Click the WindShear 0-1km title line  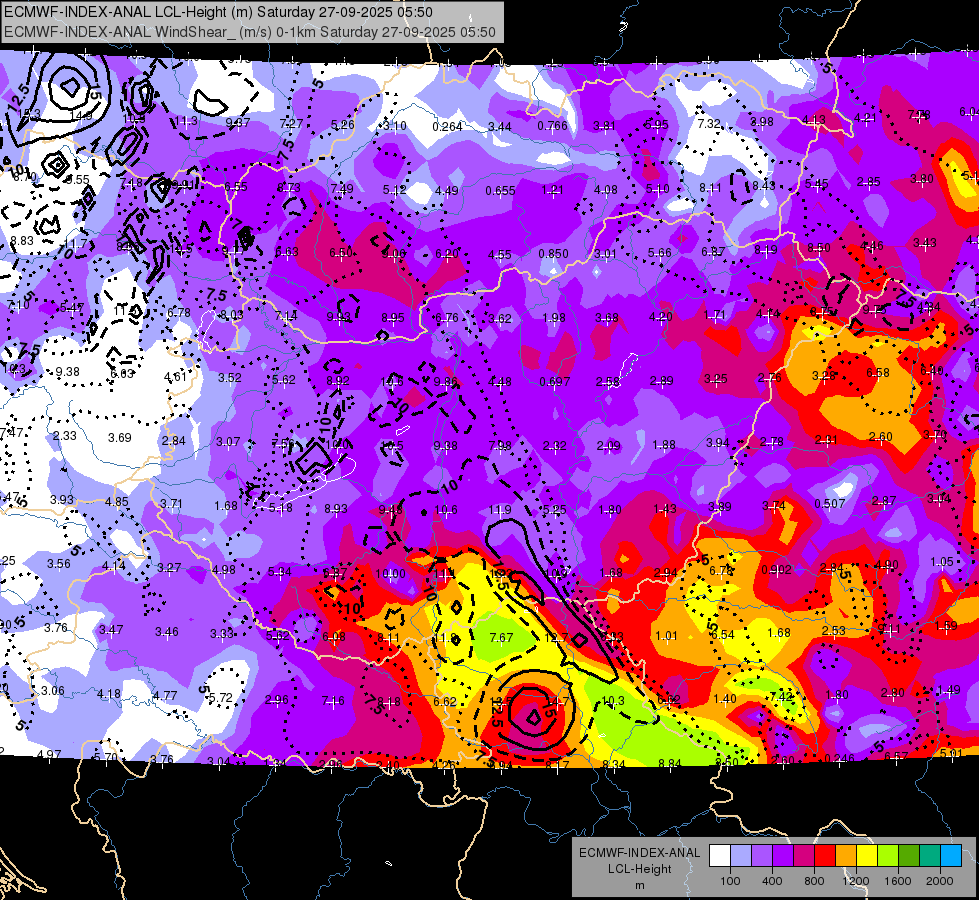point(250,32)
